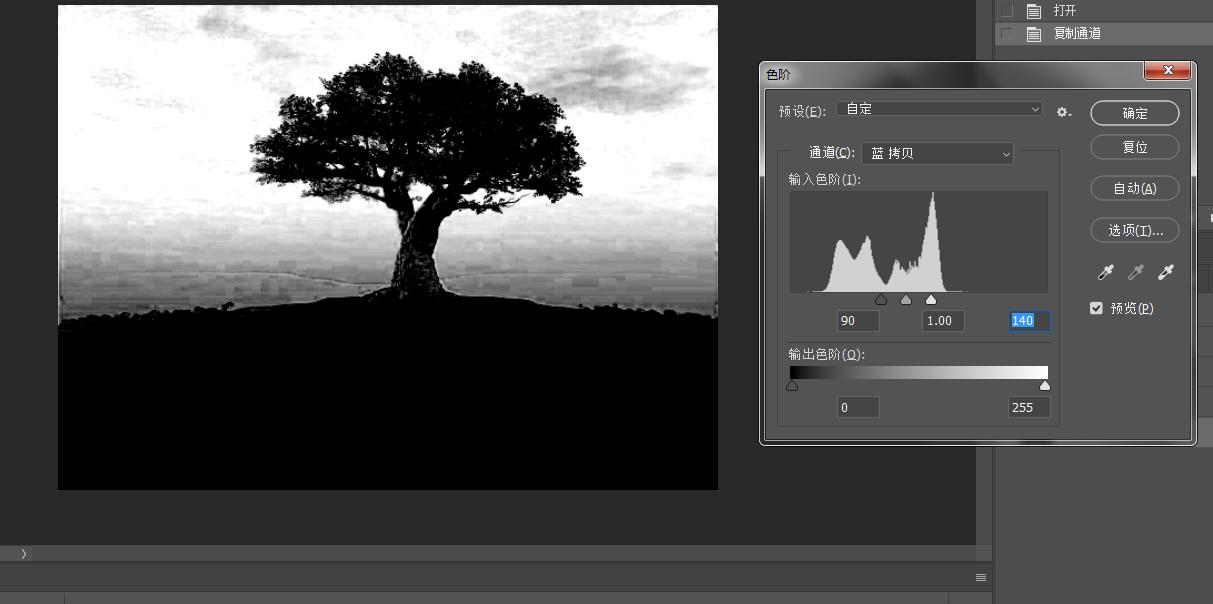
Task: Click midtone field showing 1.00
Action: click(x=943, y=321)
